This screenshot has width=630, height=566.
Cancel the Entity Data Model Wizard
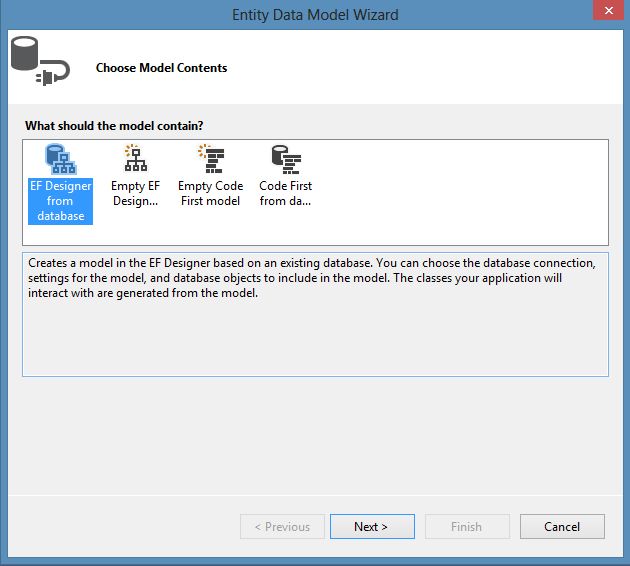(x=562, y=526)
